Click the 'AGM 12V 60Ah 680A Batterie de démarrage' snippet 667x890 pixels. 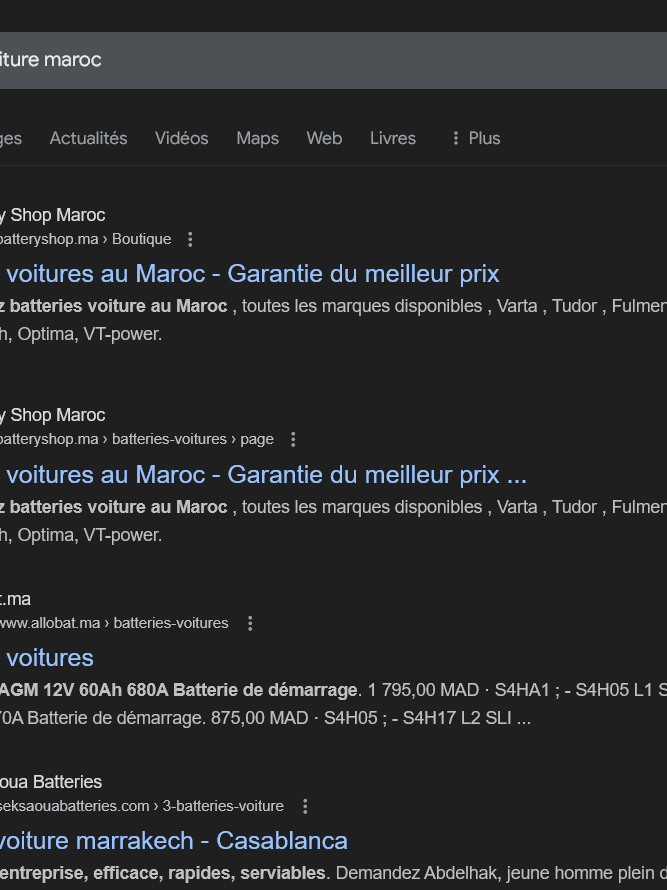point(179,690)
